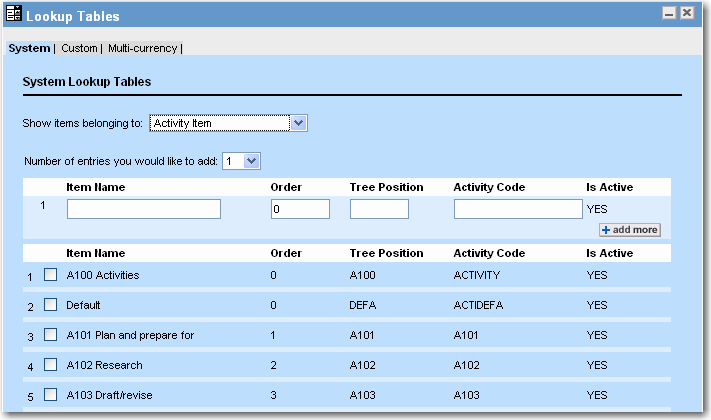Click 'A101 Plan and prepare for' text

tap(130, 335)
